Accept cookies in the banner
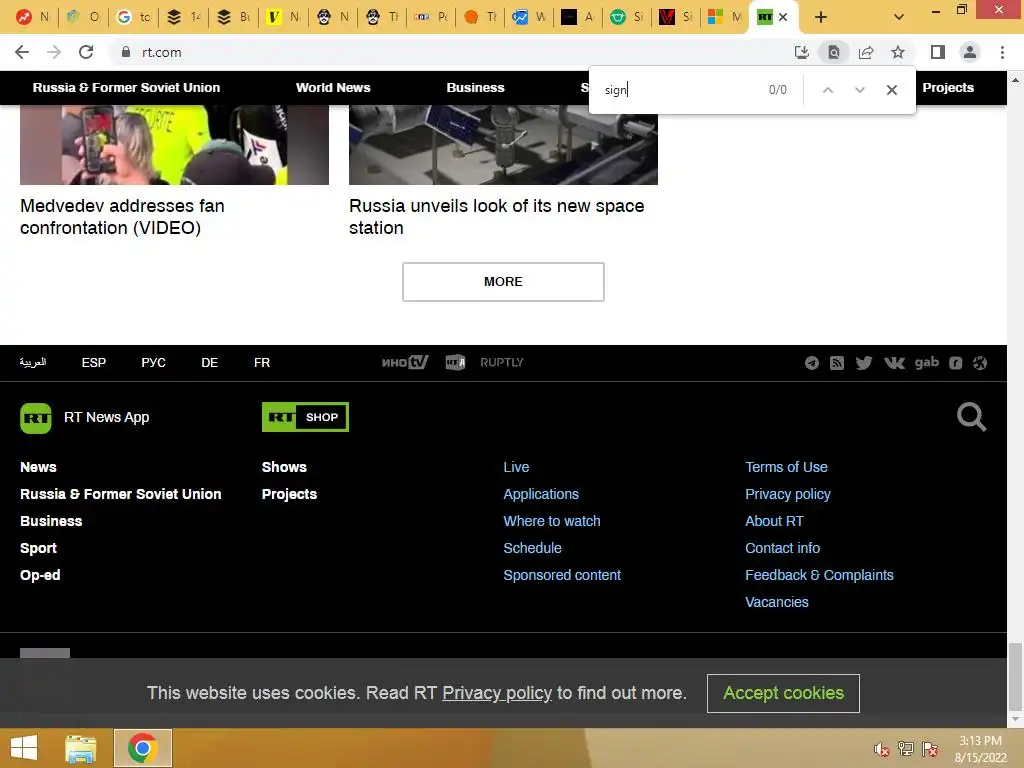The height and width of the screenshot is (768, 1024). point(783,693)
